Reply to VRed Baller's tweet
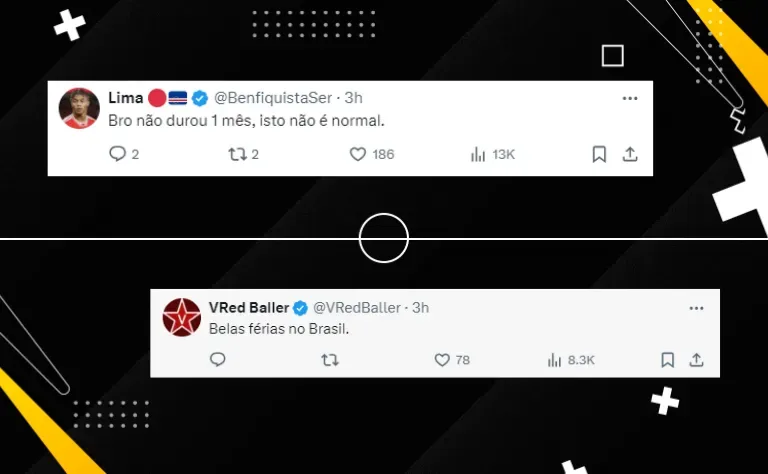This screenshot has width=768, height=474. (x=217, y=360)
